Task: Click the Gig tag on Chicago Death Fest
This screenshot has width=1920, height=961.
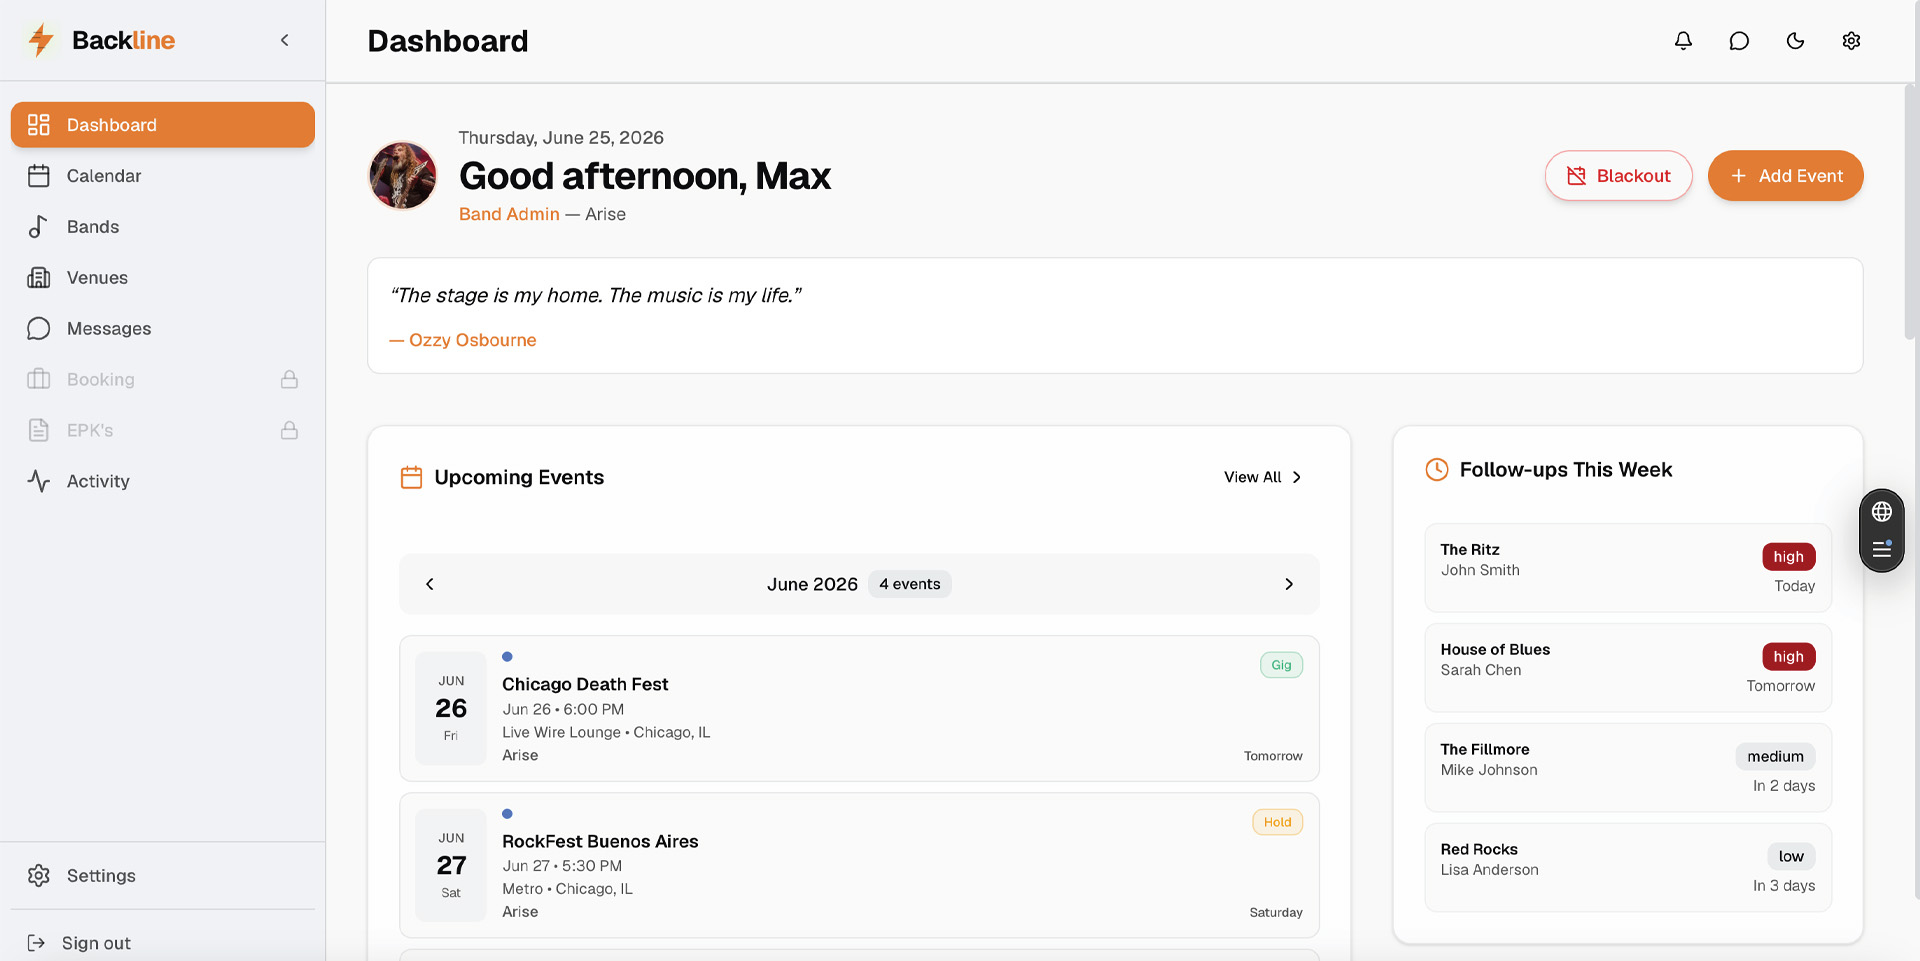Action: point(1281,665)
